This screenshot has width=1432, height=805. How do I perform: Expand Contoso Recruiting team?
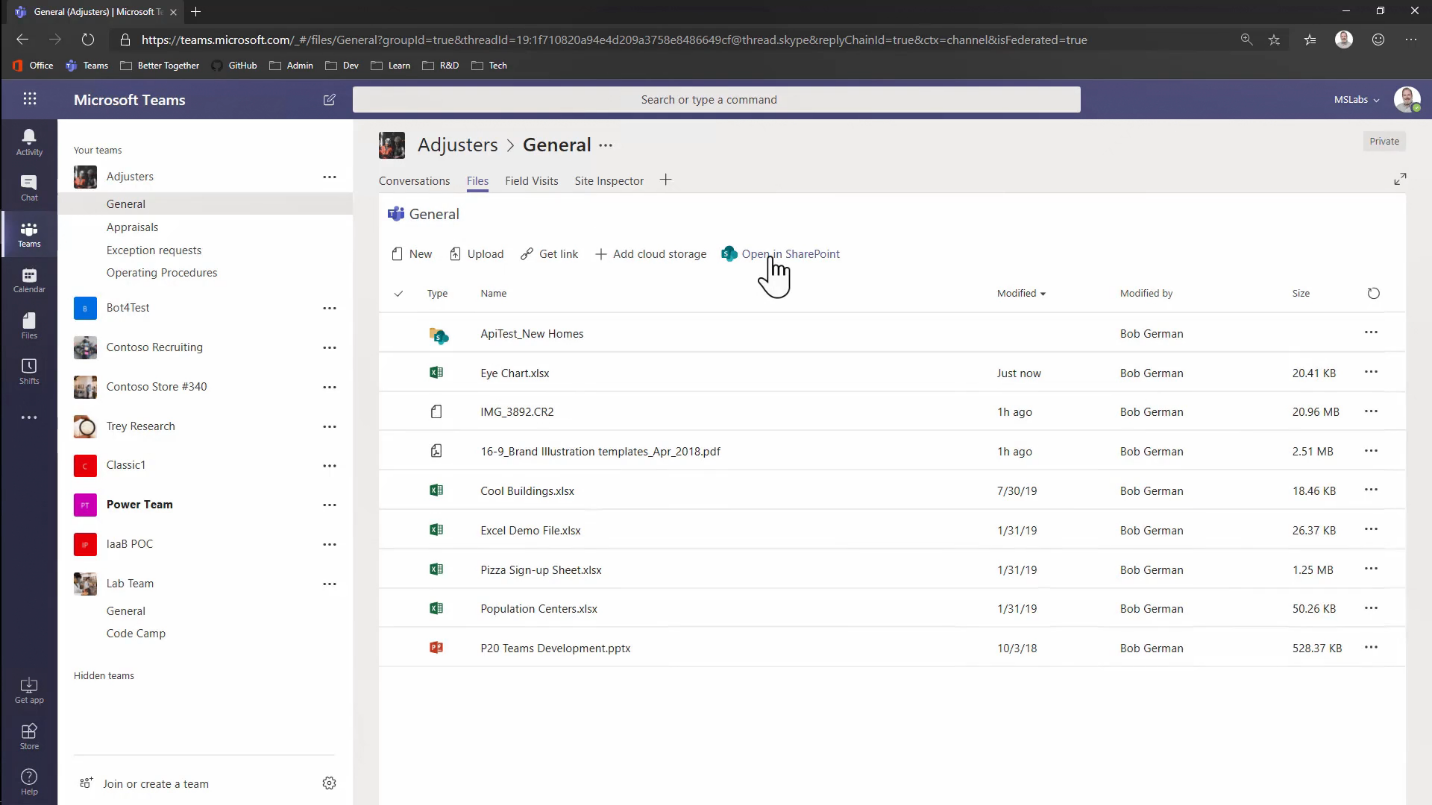(x=154, y=347)
